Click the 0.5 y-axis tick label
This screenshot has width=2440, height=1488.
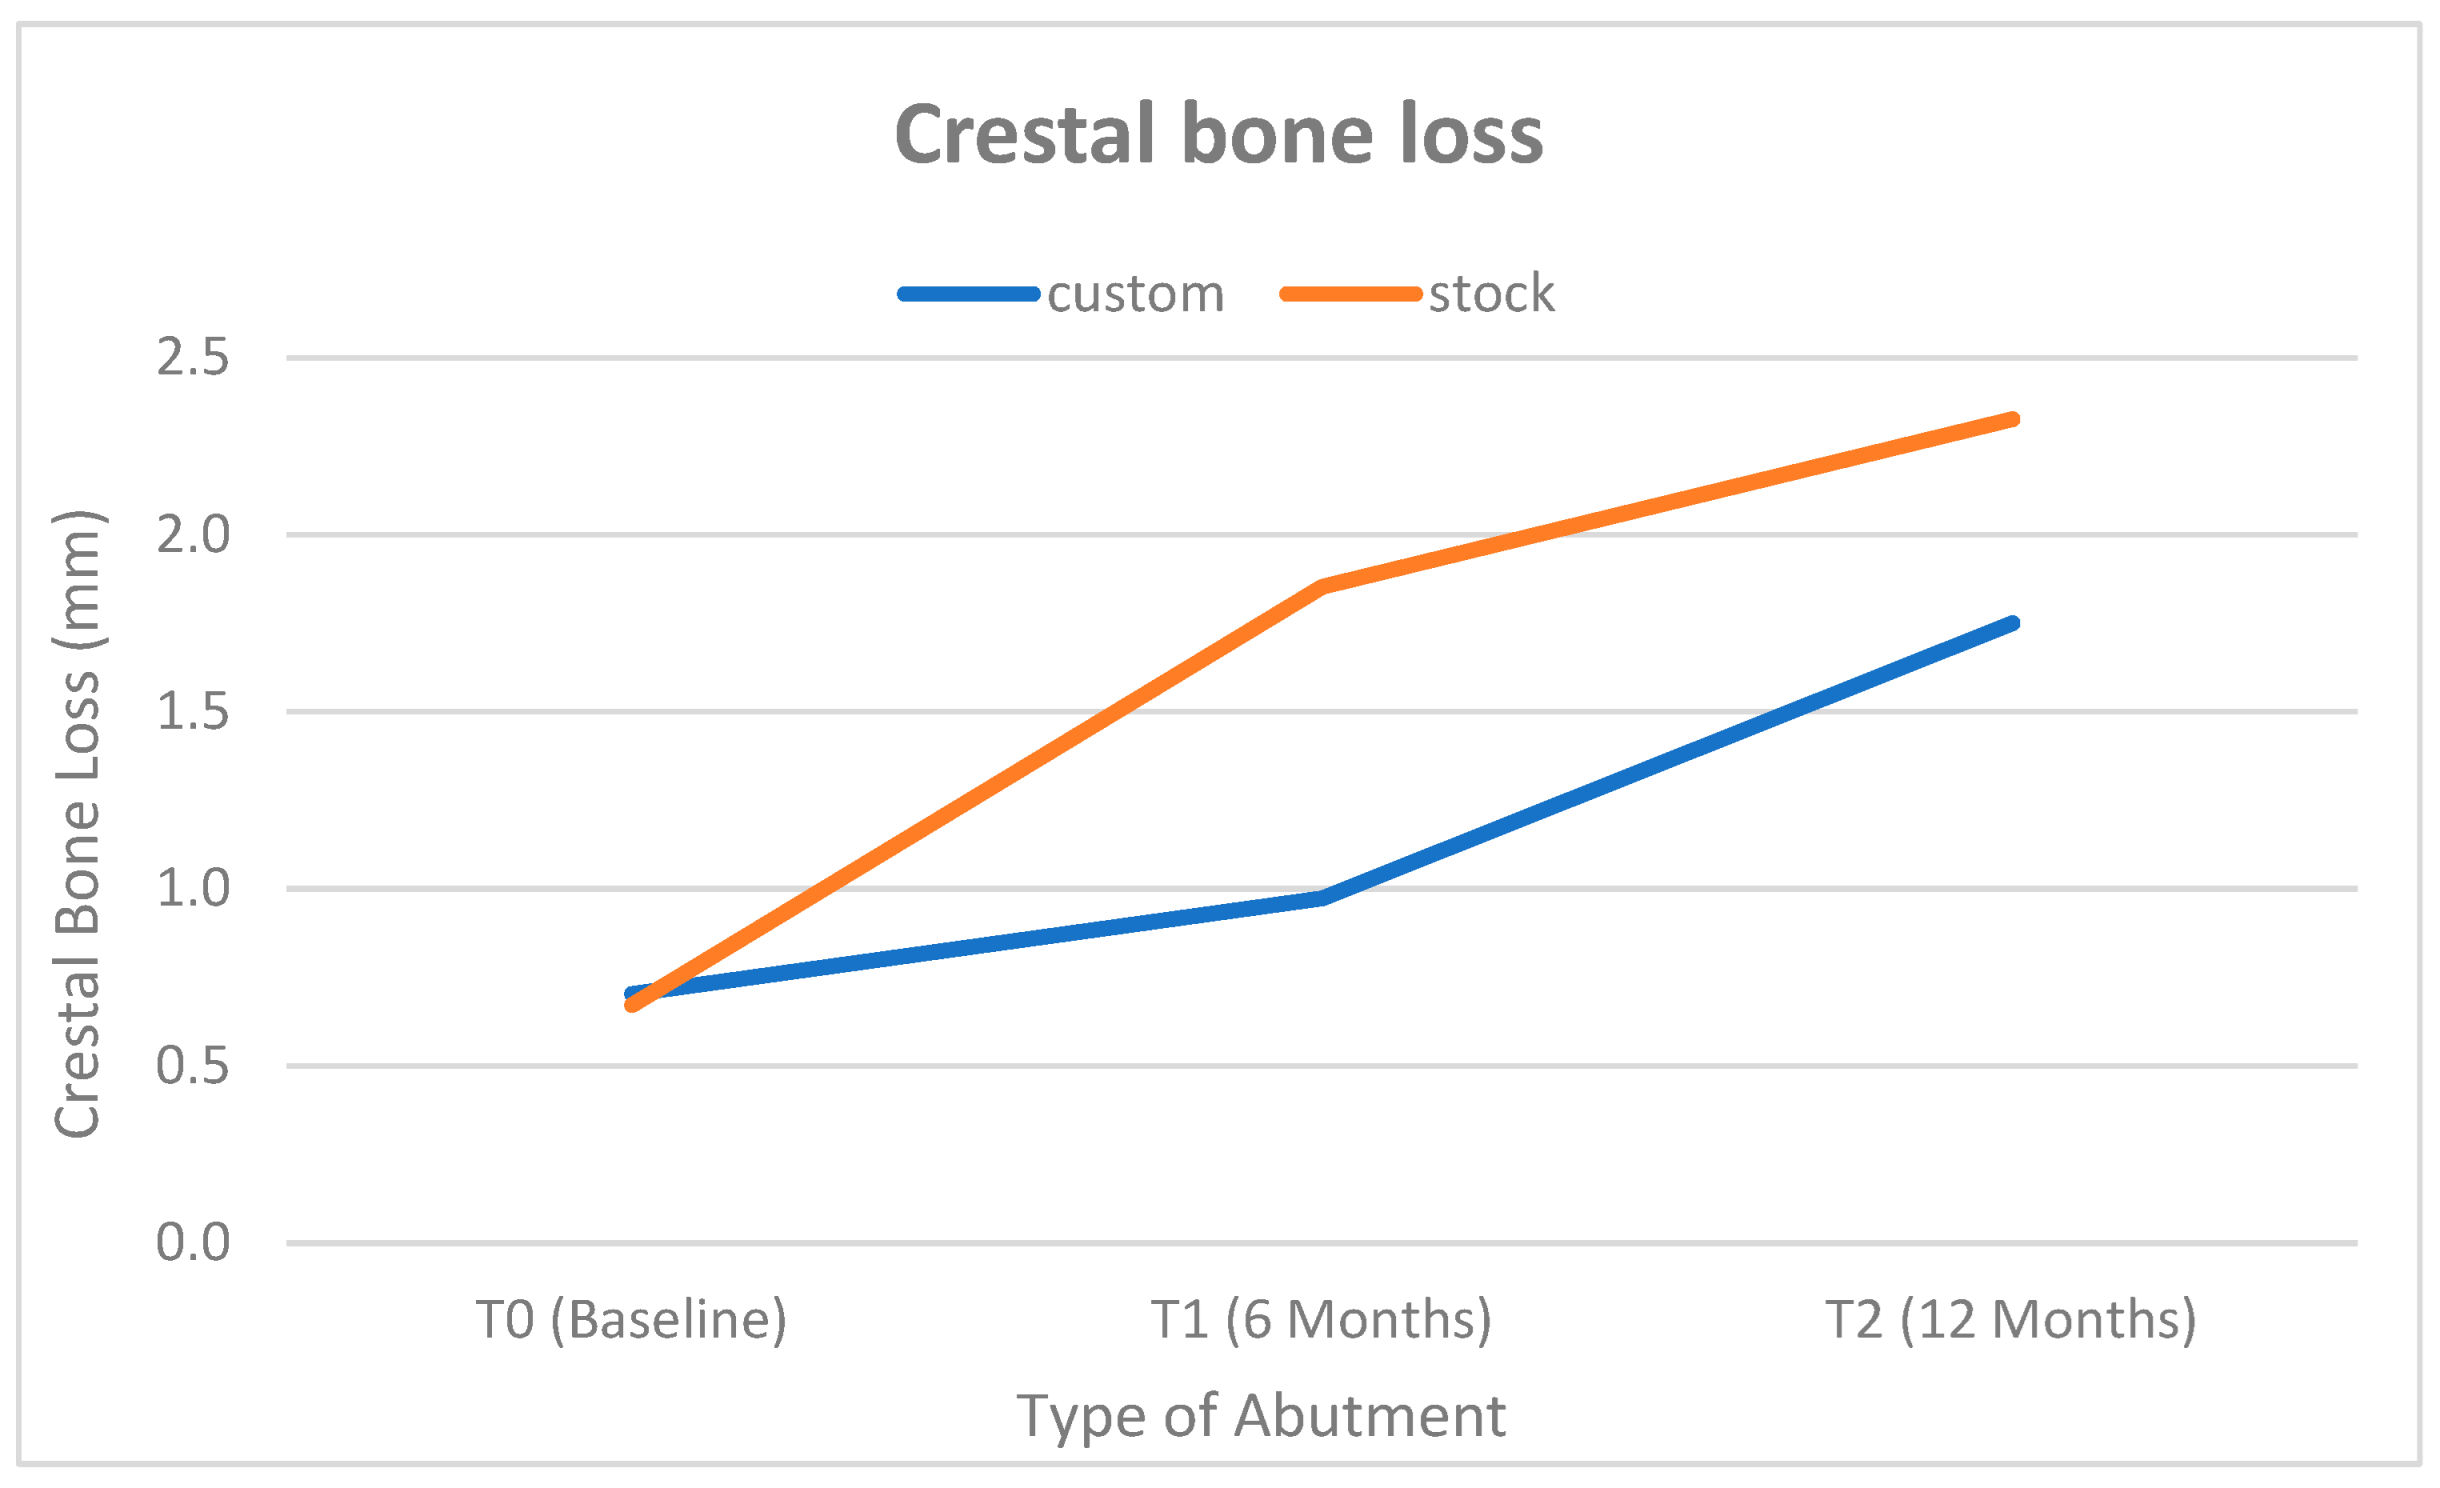coord(193,1066)
